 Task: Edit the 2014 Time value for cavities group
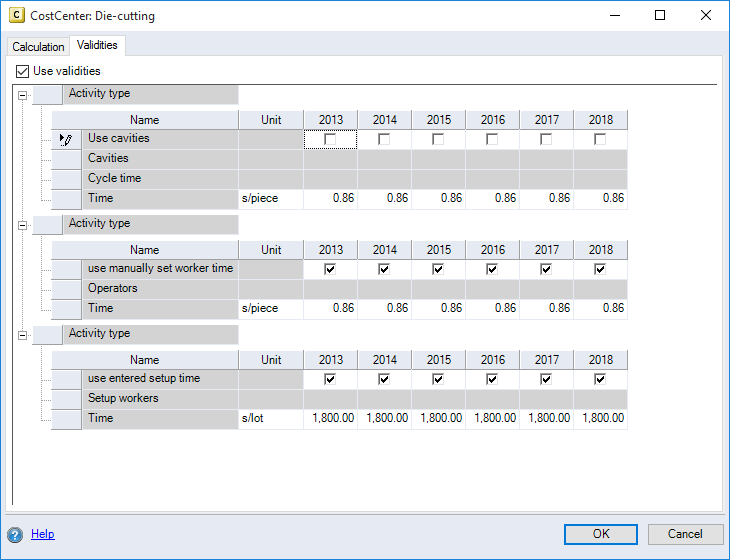[385, 199]
